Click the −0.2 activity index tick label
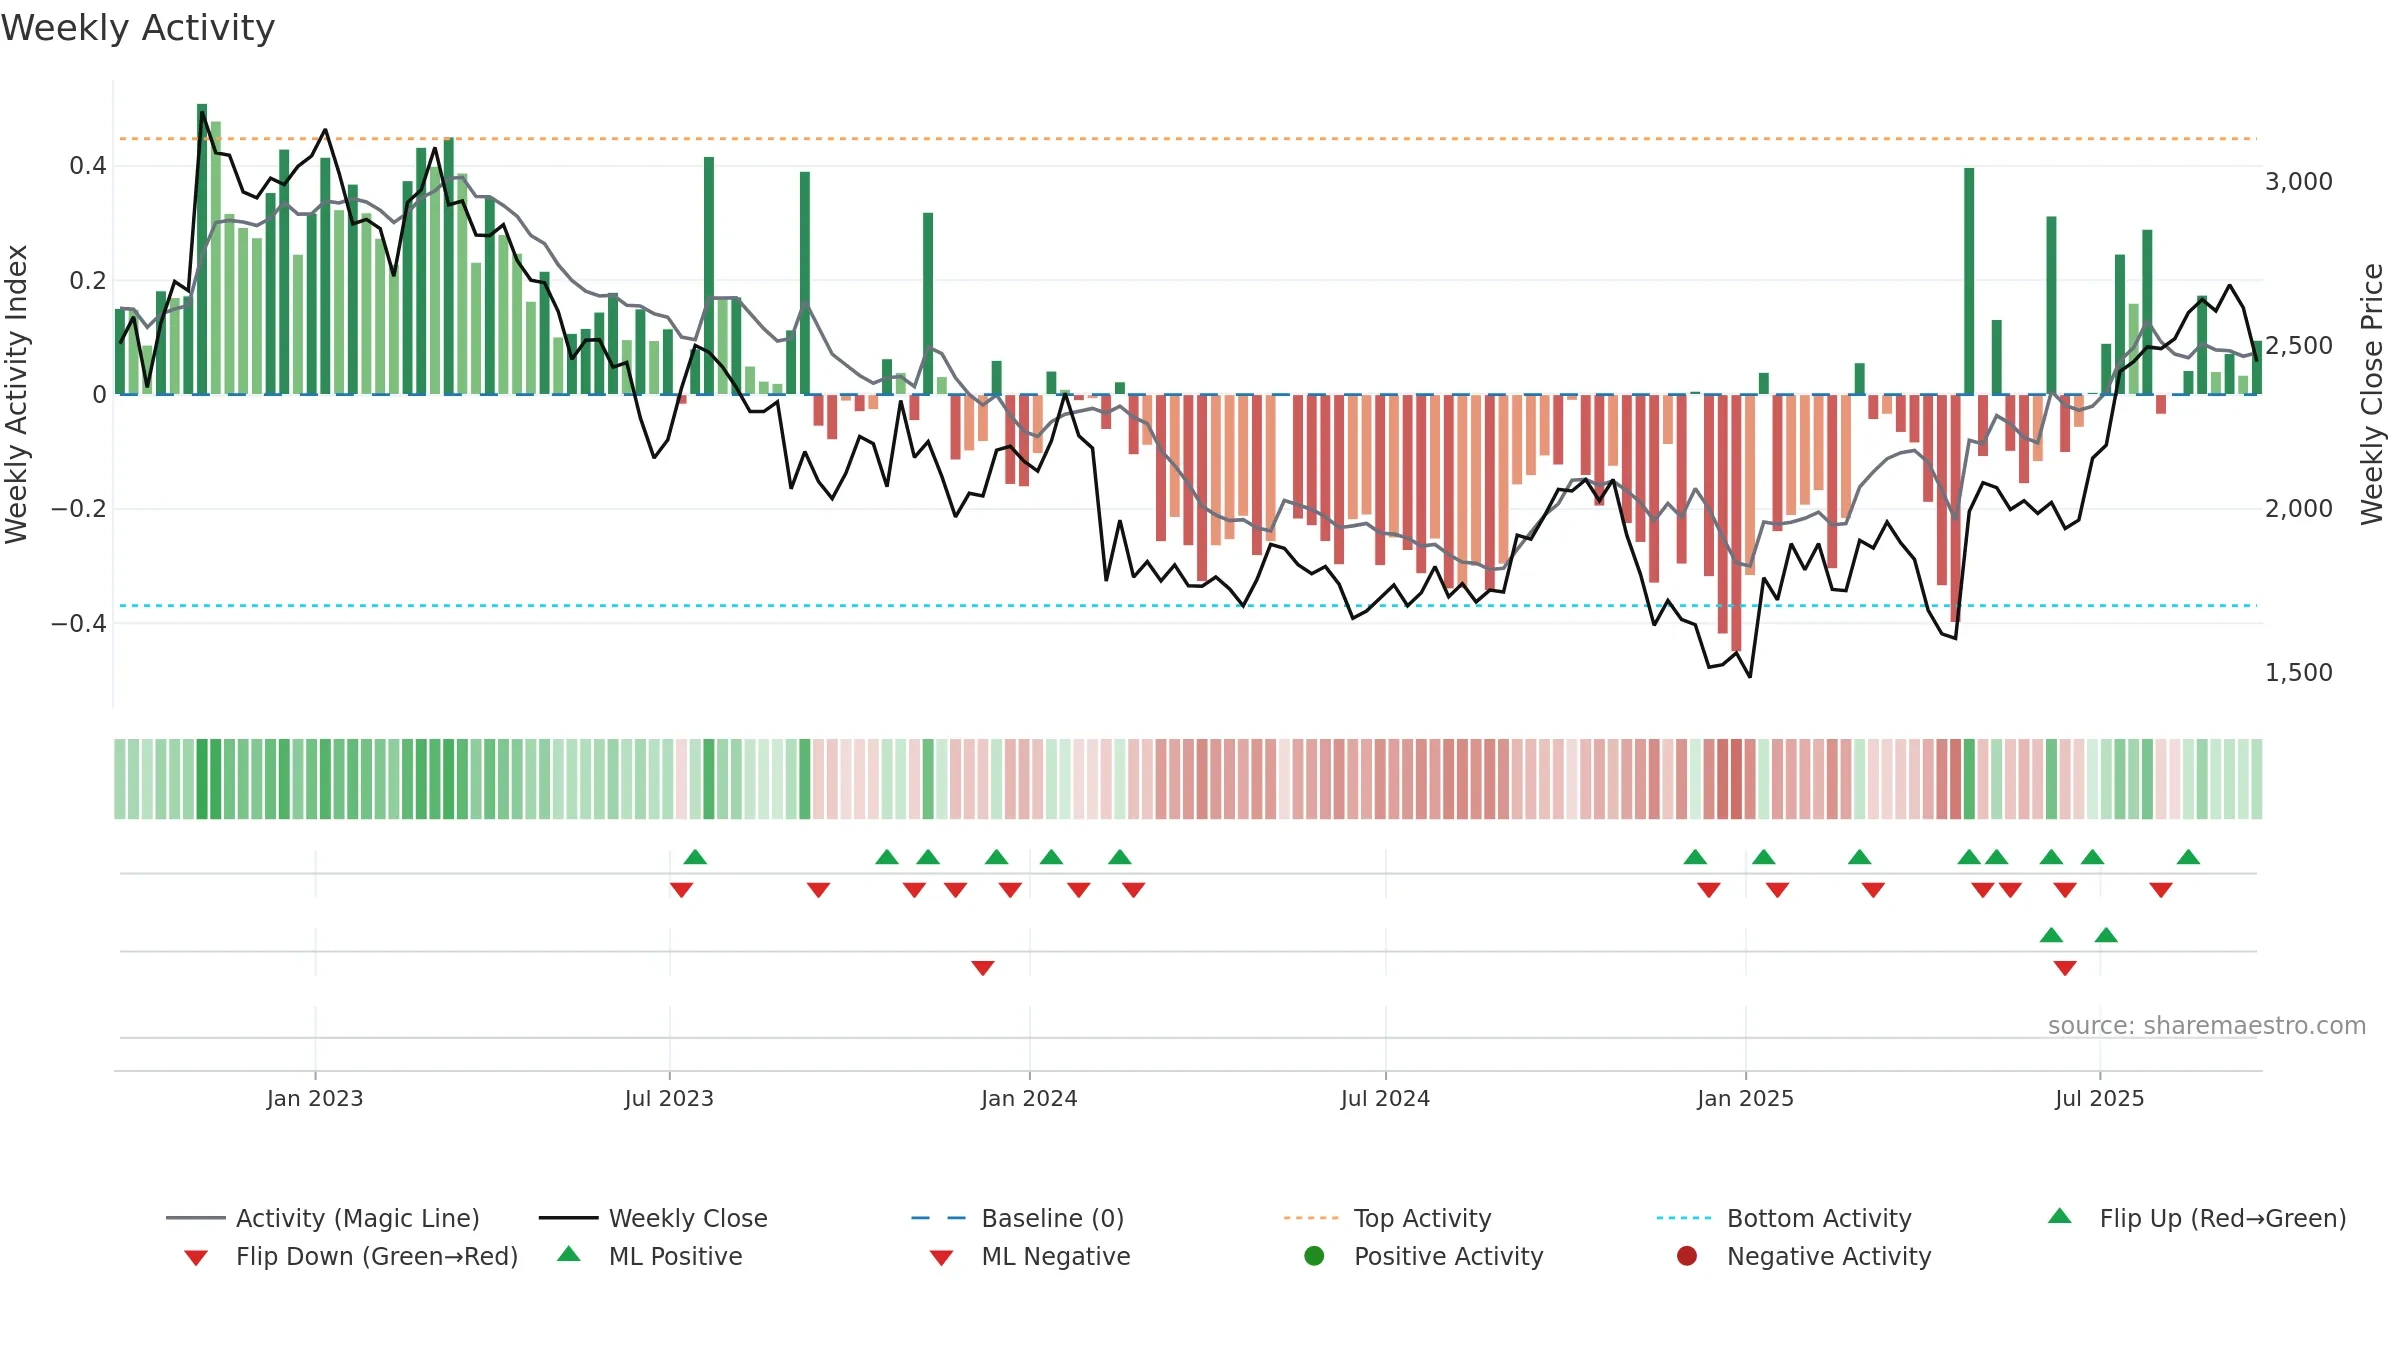This screenshot has height=1350, width=2400. pyautogui.click(x=79, y=508)
